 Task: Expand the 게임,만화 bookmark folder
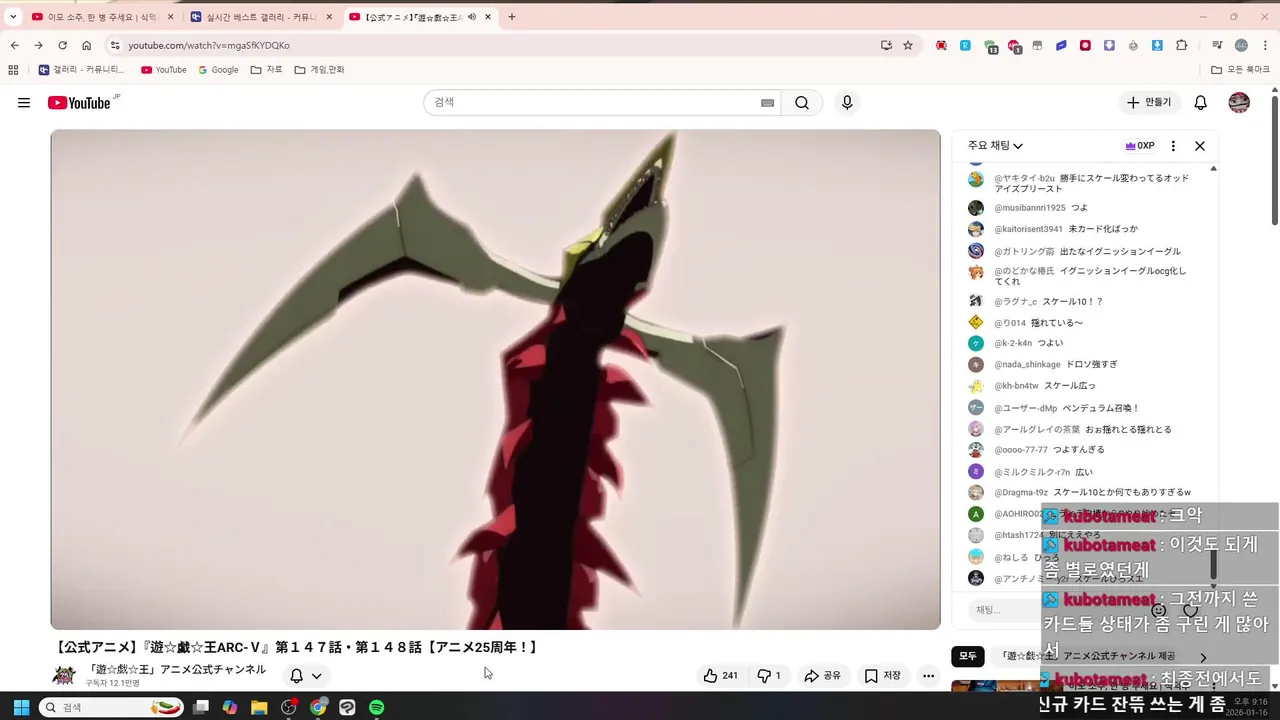click(x=320, y=70)
